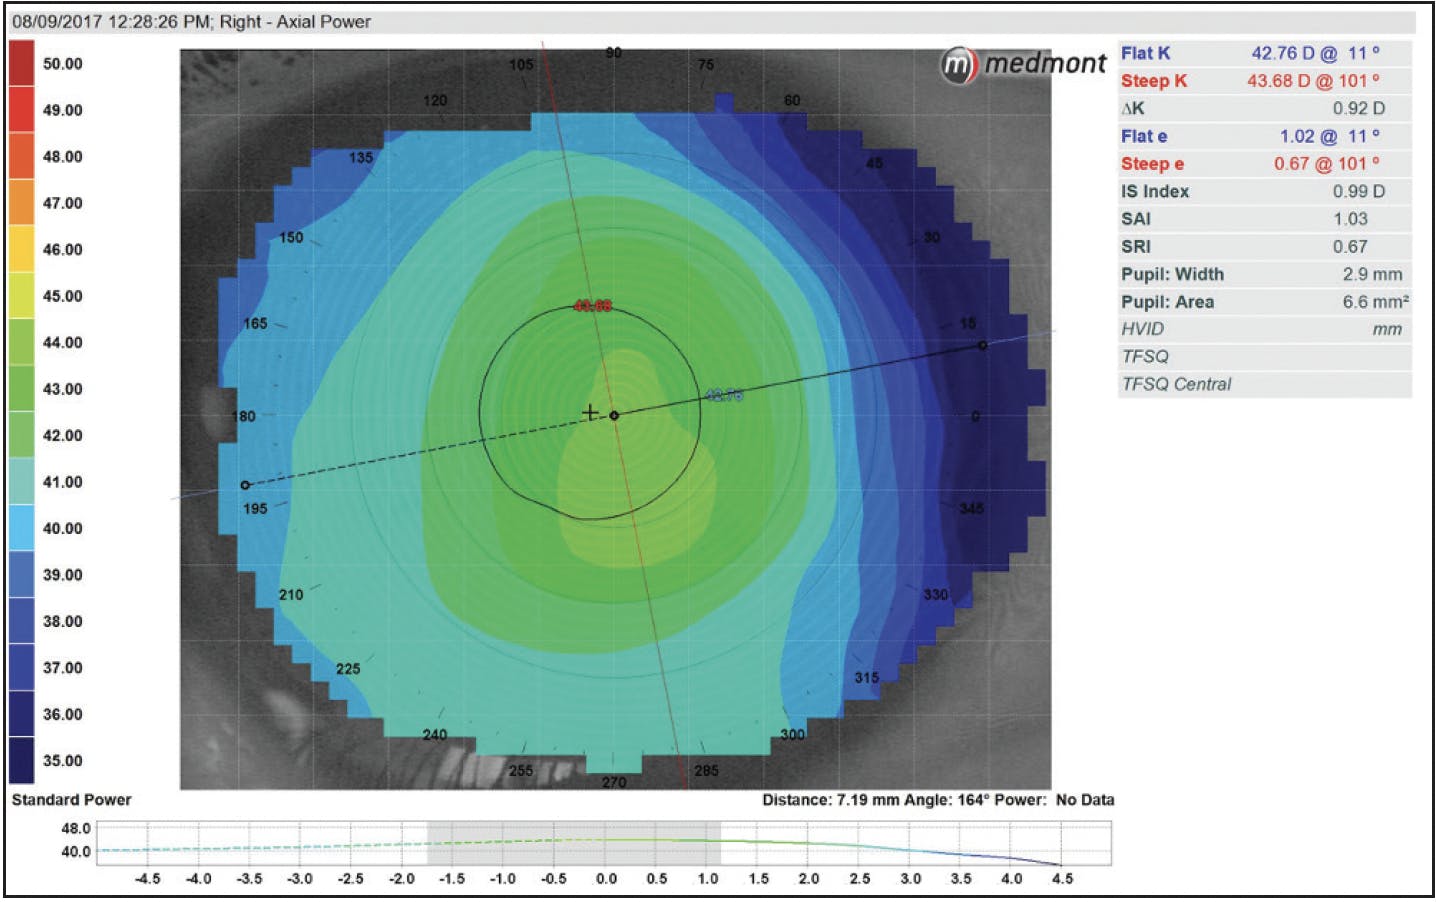Click the right endpoint handle of the flat axis line
Screen dimensions: 1436x902
982,345
